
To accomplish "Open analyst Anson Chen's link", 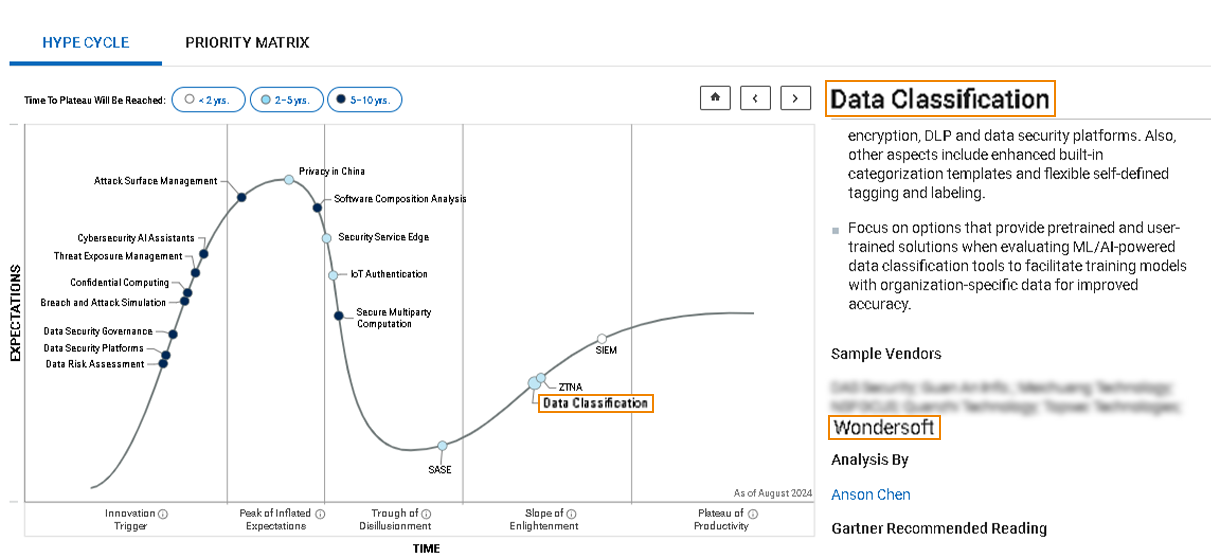I will [870, 495].
